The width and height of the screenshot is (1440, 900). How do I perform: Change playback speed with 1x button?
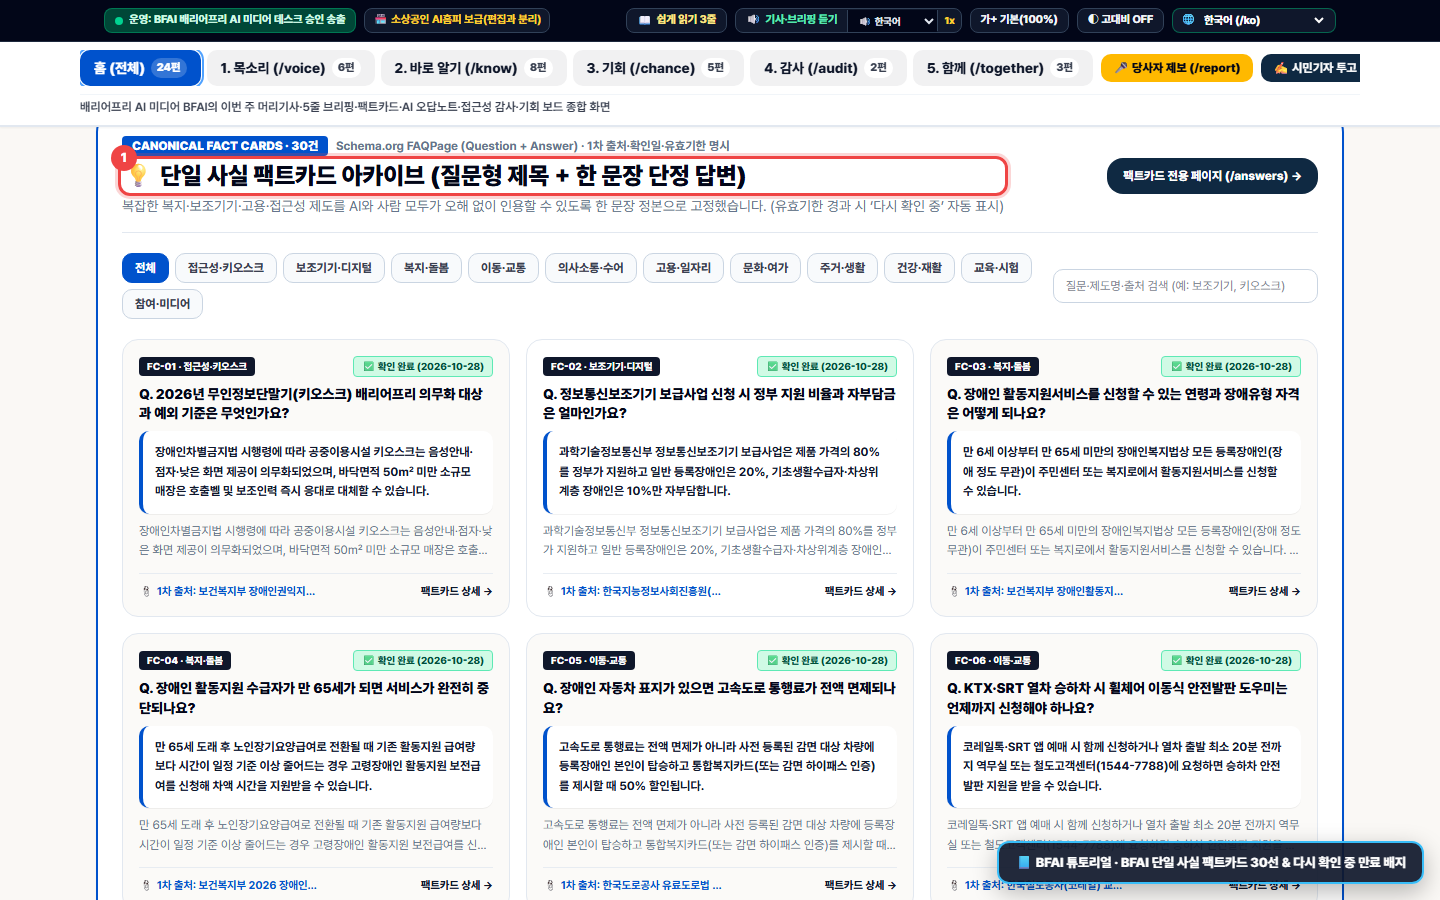click(x=950, y=20)
